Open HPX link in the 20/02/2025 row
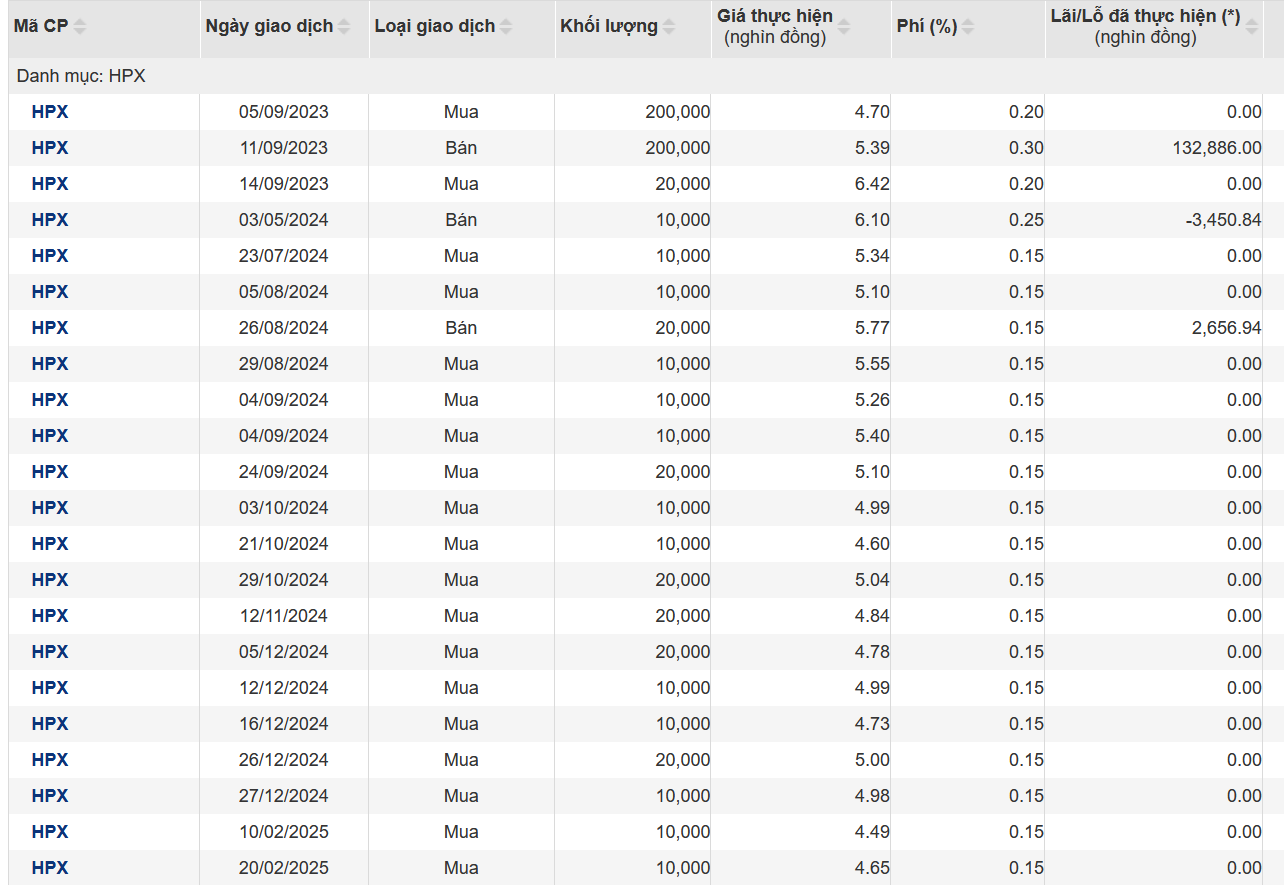Screen dimensions: 1284x885 point(50,868)
